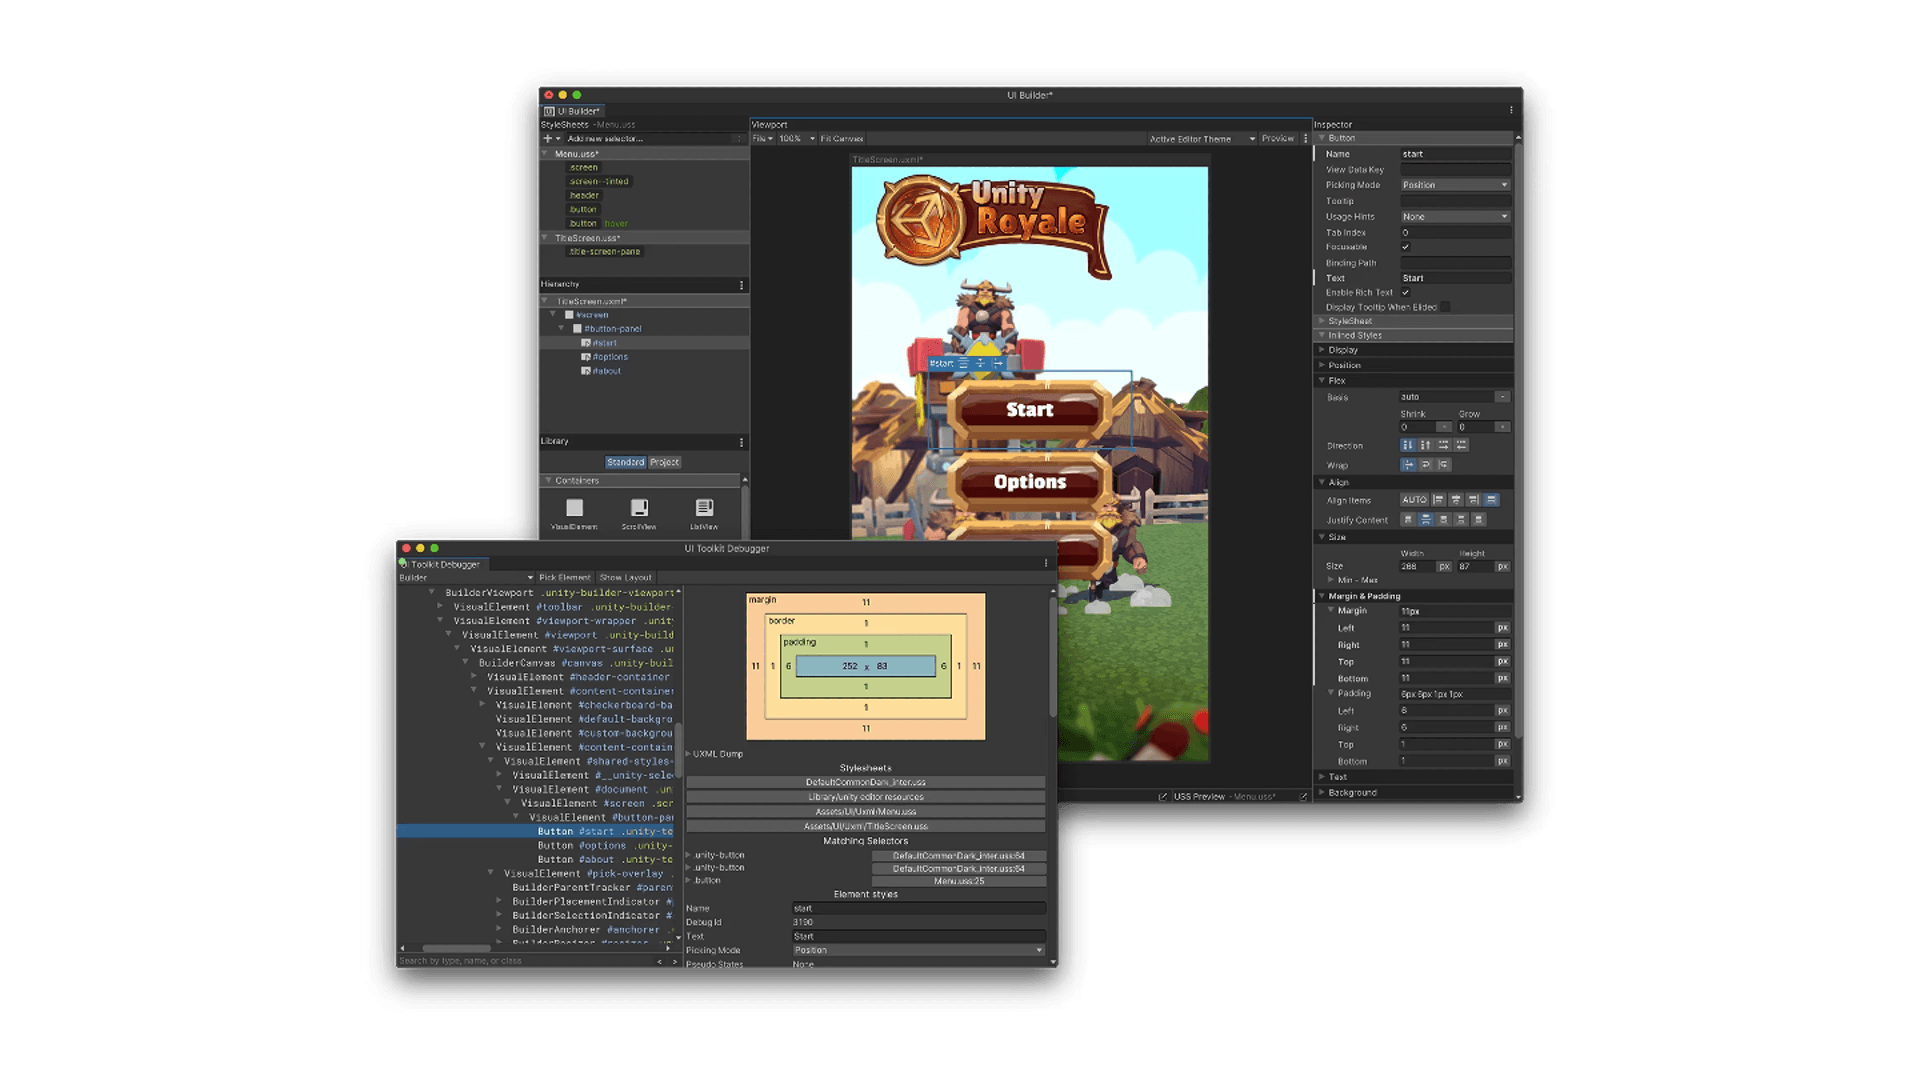1920x1080 pixels.
Task: Select flex direction row icon
Action: click(1444, 445)
